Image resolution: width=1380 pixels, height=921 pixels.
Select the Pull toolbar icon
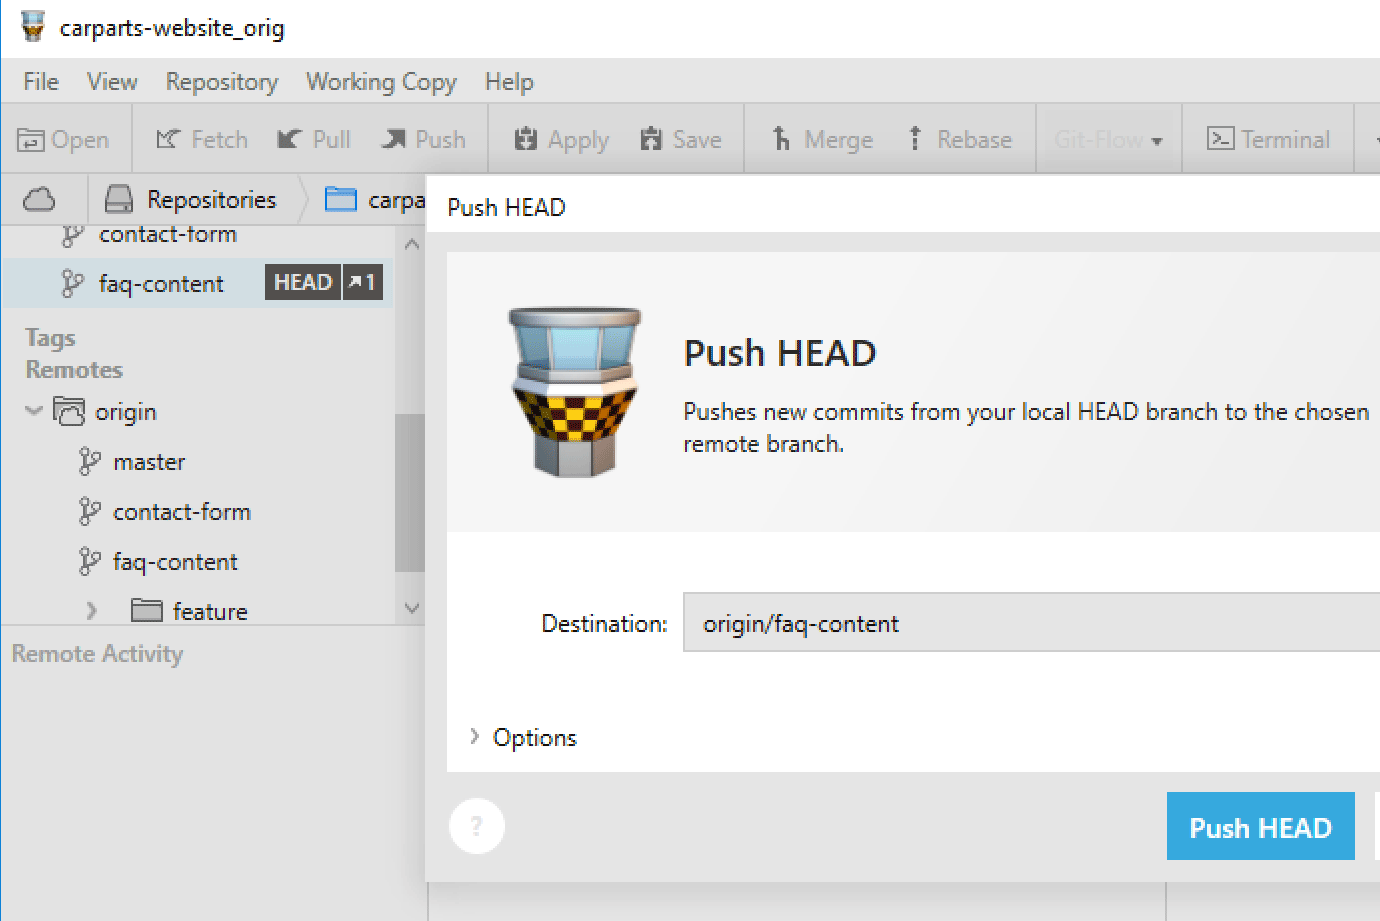pyautogui.click(x=313, y=139)
